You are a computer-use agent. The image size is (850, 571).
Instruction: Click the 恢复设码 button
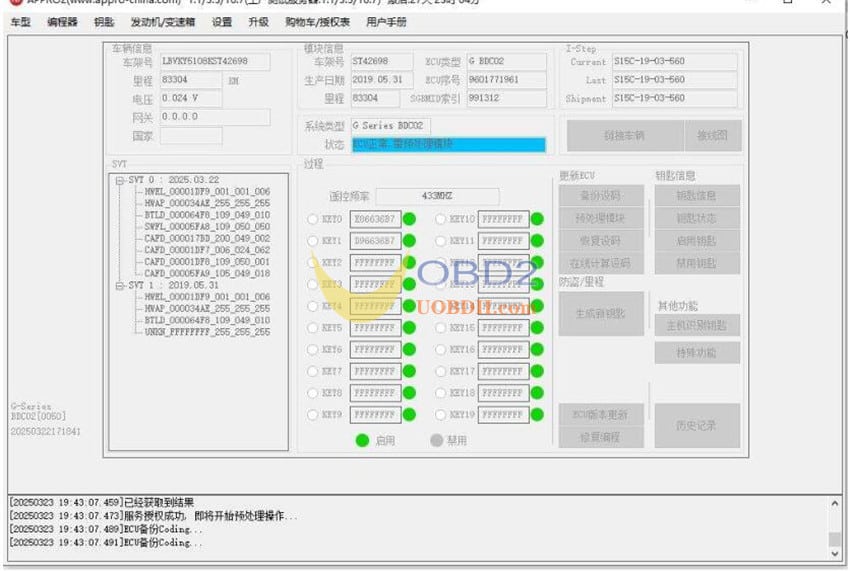(x=601, y=241)
